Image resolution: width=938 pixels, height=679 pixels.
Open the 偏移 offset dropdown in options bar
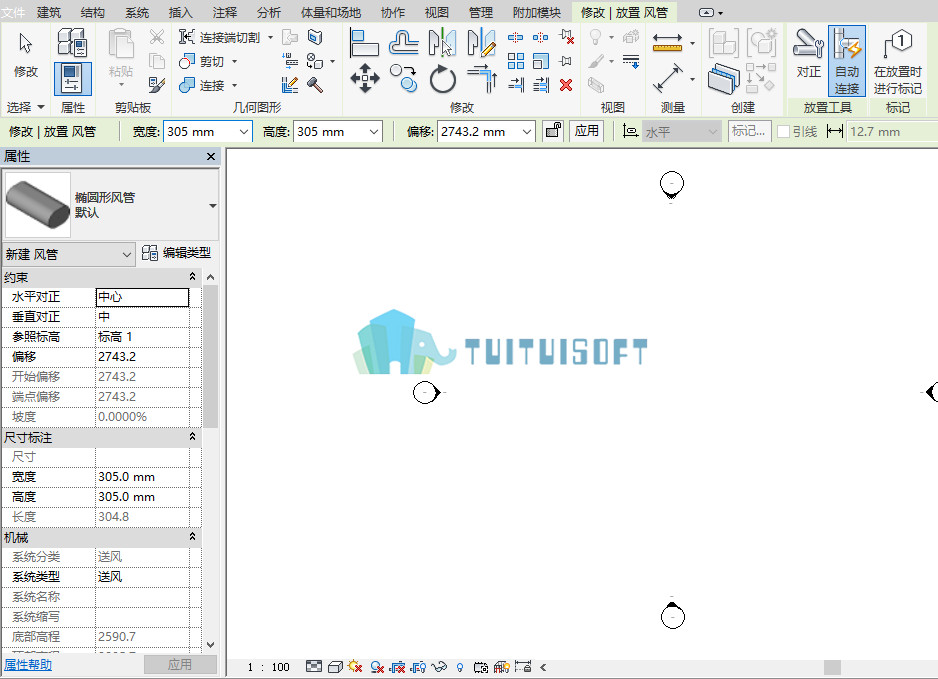pos(526,132)
